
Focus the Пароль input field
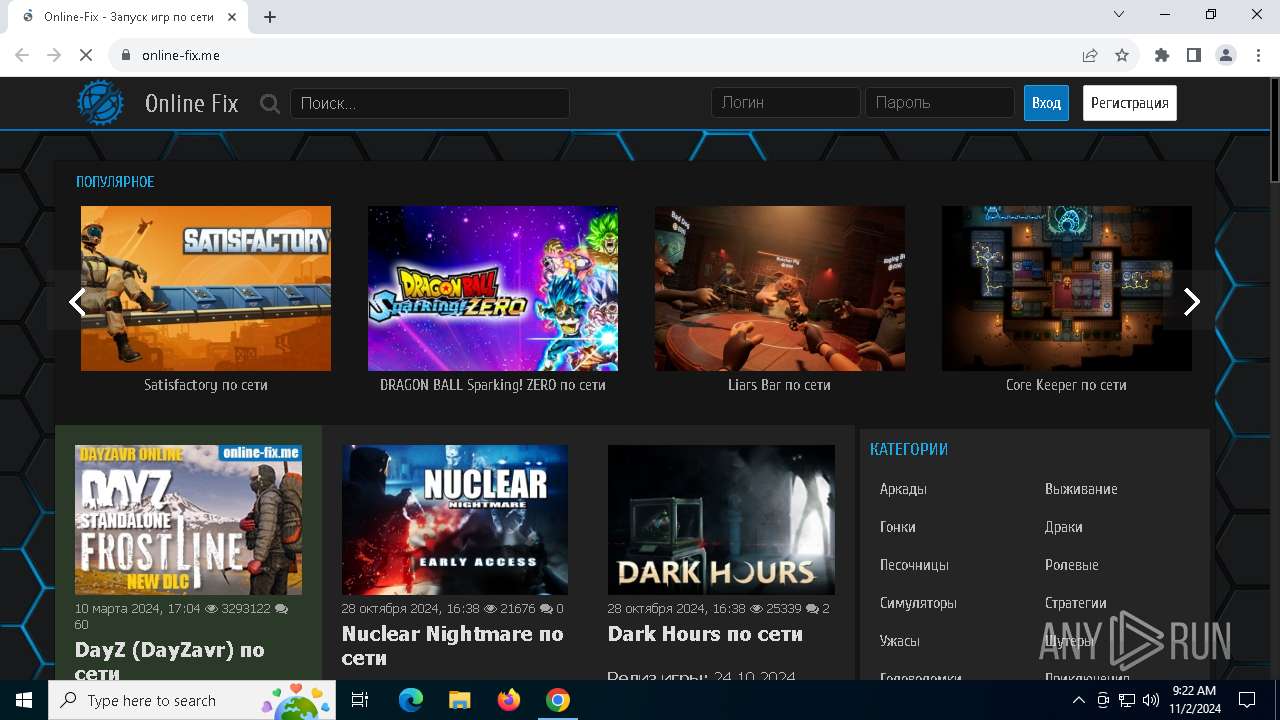[x=940, y=102]
